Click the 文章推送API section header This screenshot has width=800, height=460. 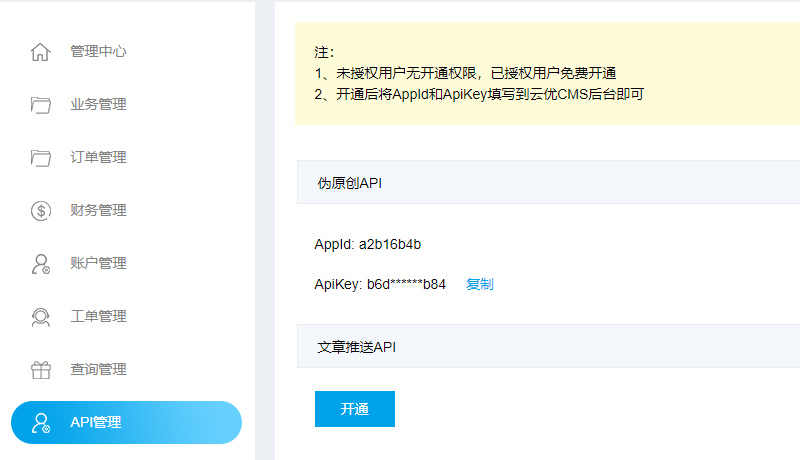357,347
